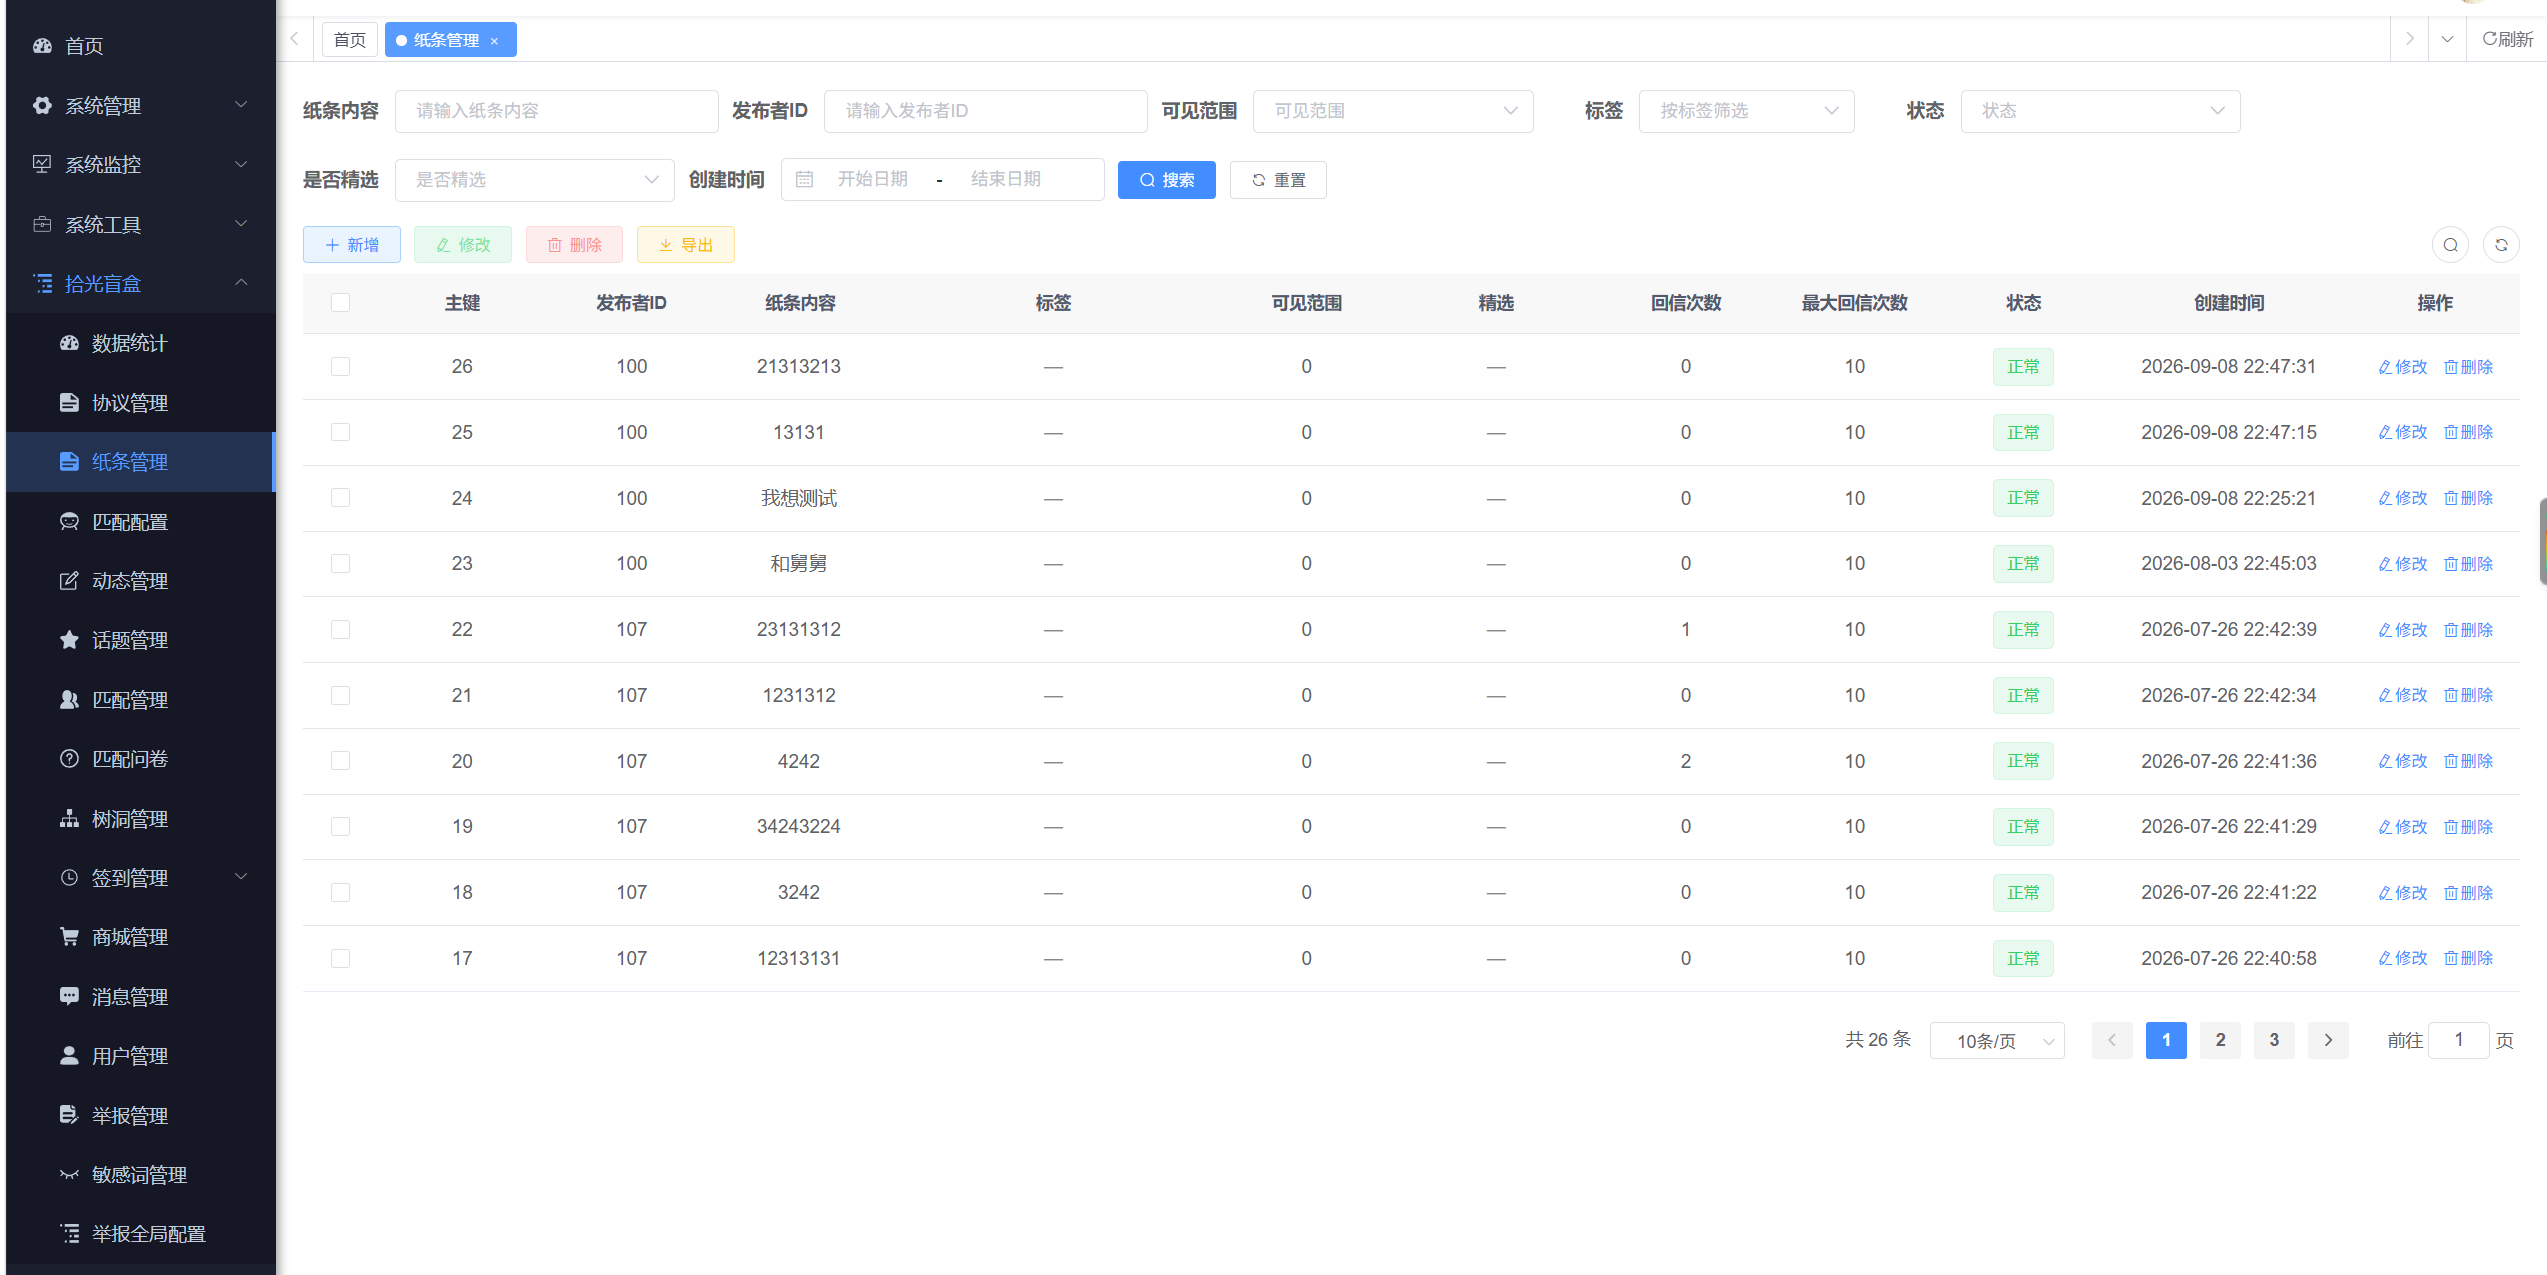Click the 重置 button

tap(1278, 180)
